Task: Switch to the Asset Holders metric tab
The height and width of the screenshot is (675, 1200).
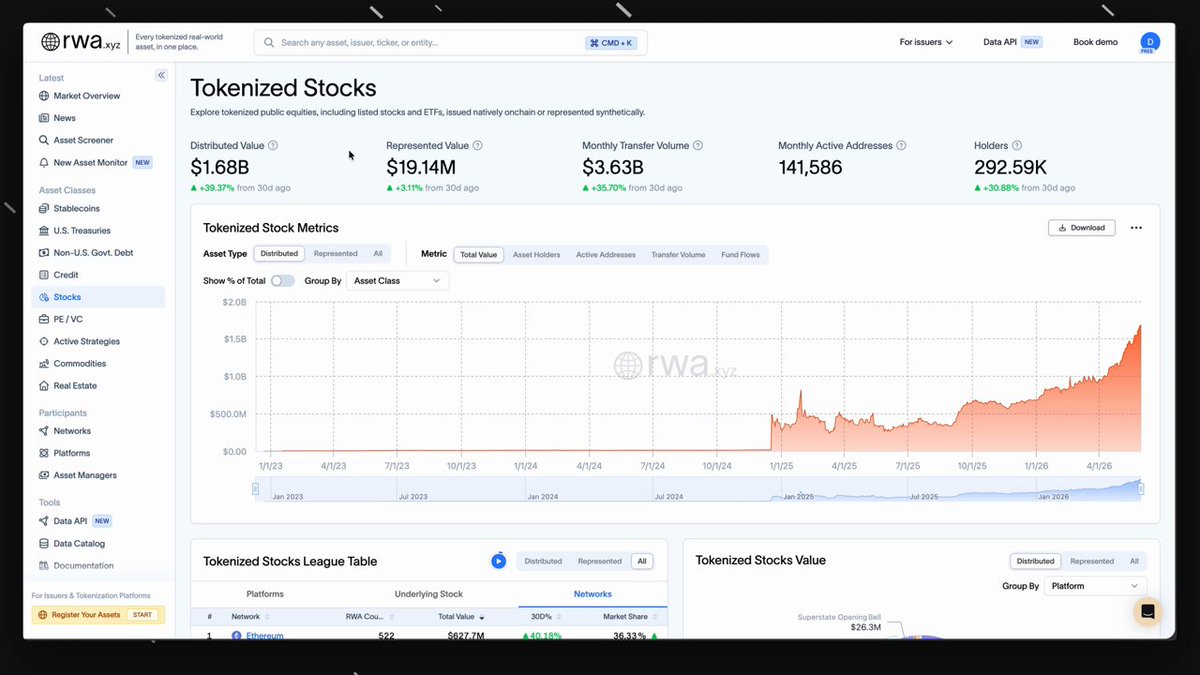Action: point(537,255)
